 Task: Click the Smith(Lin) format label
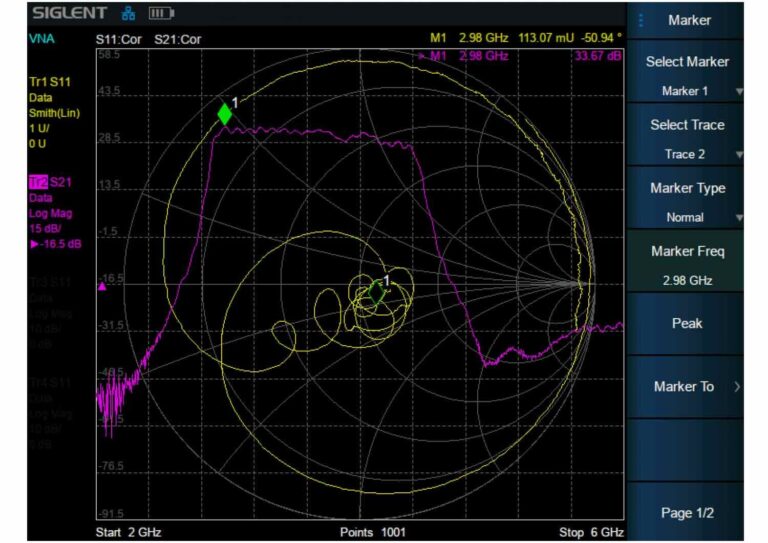click(54, 113)
